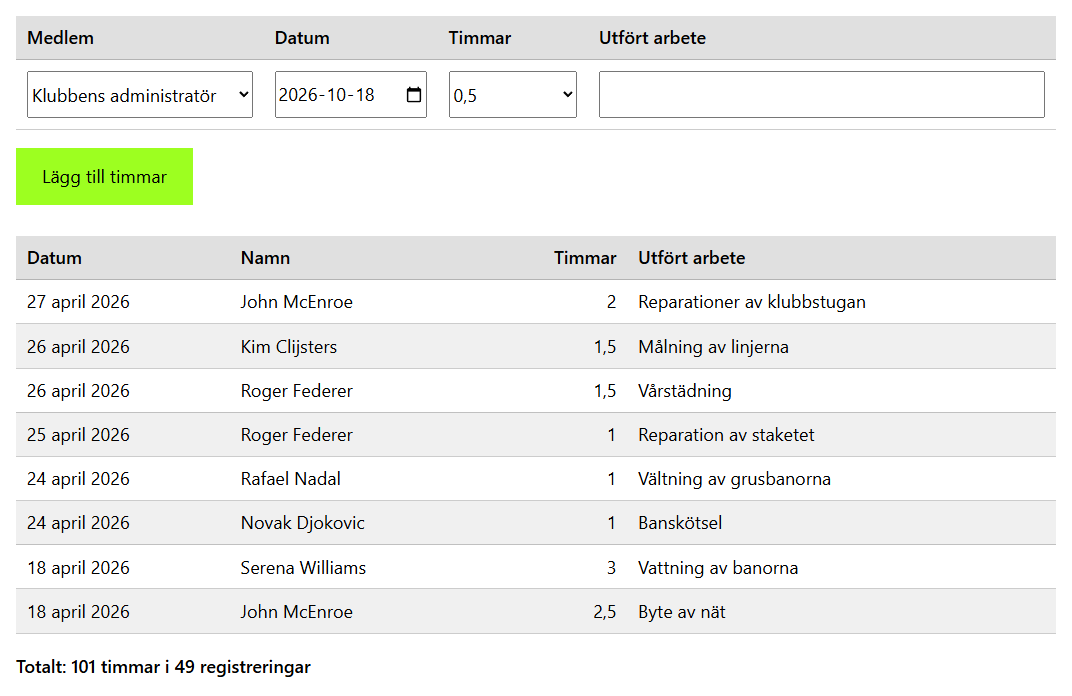Click Målning av linjerna
The width and height of the screenshot is (1072, 696).
click(714, 347)
